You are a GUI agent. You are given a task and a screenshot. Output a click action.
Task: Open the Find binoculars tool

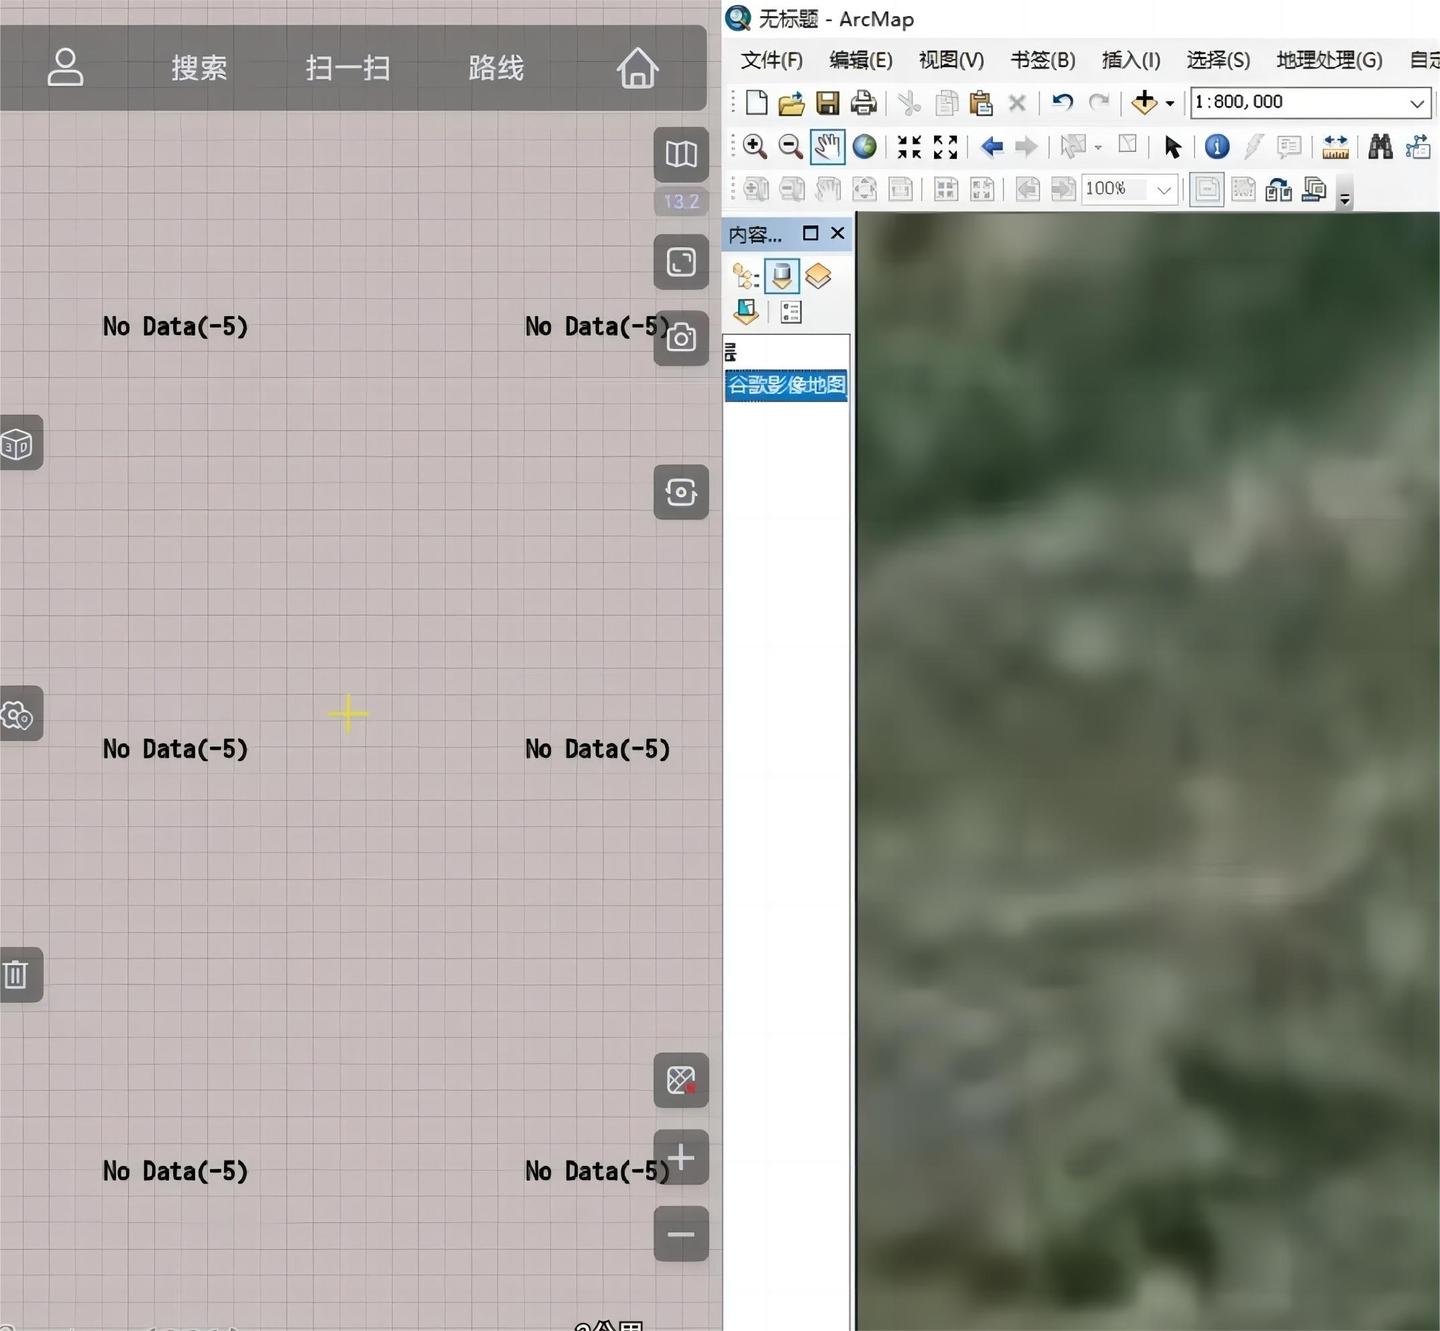[x=1380, y=147]
